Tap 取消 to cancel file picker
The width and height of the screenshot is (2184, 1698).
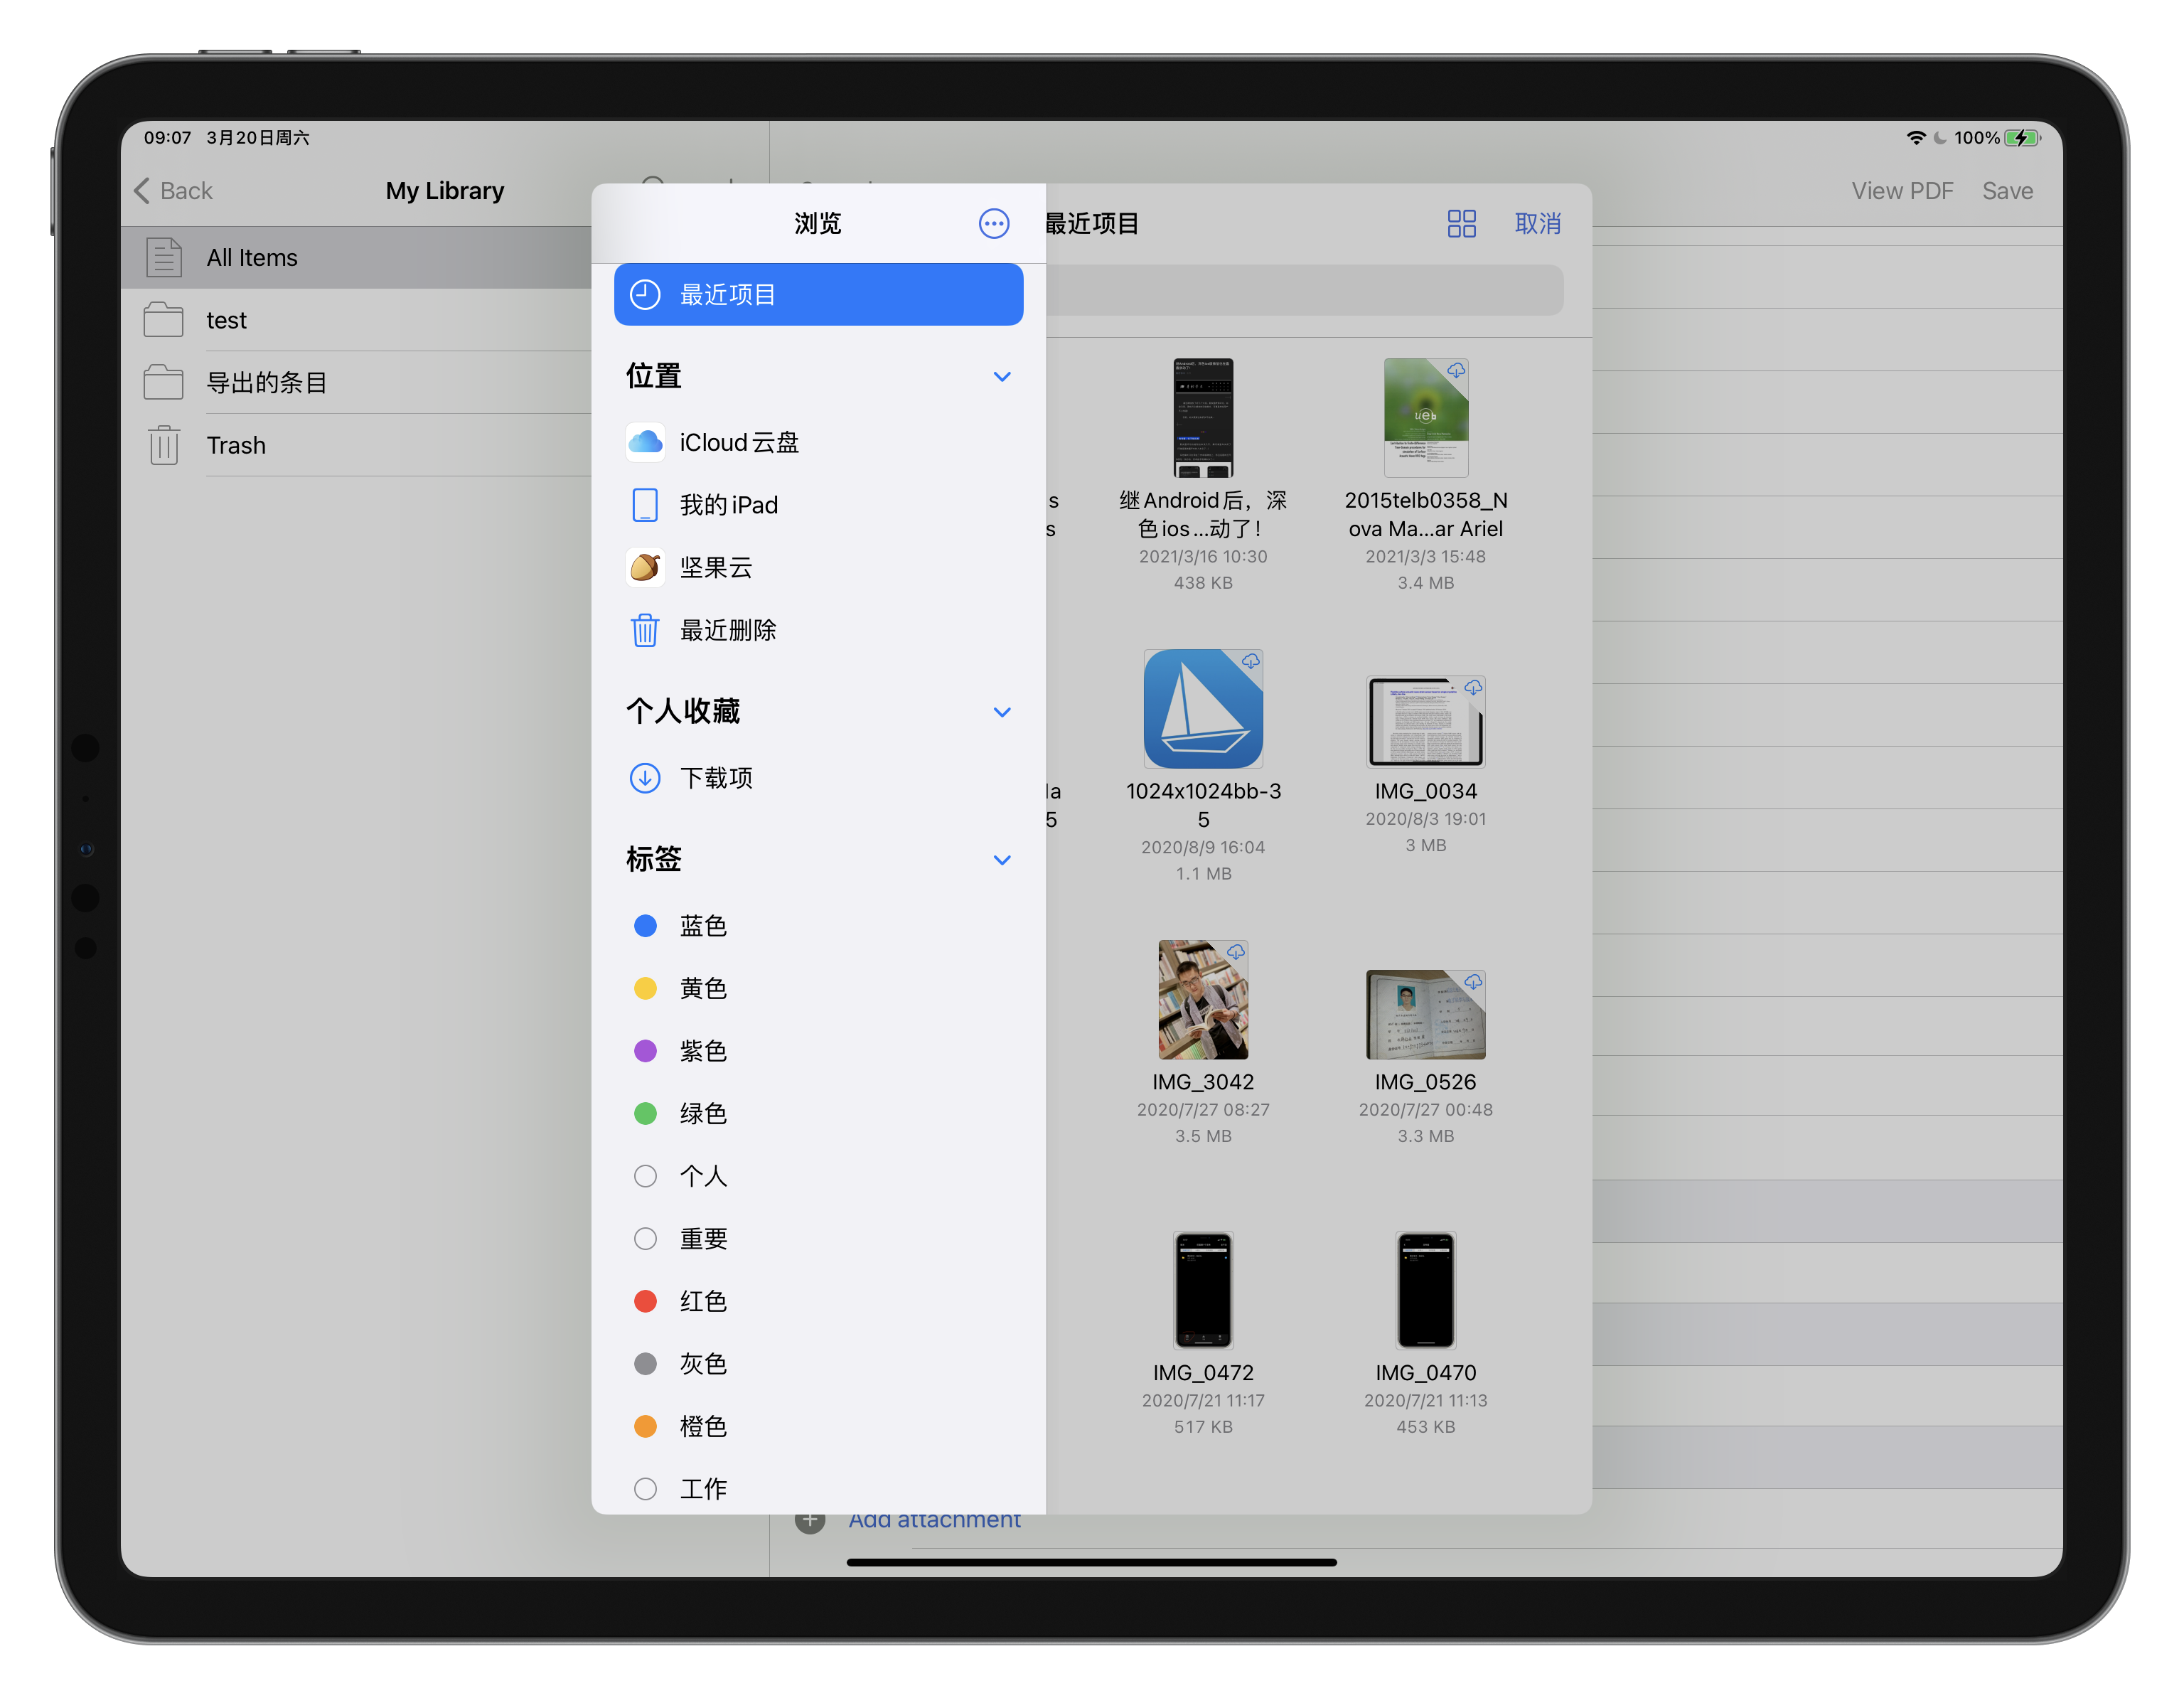[1537, 223]
